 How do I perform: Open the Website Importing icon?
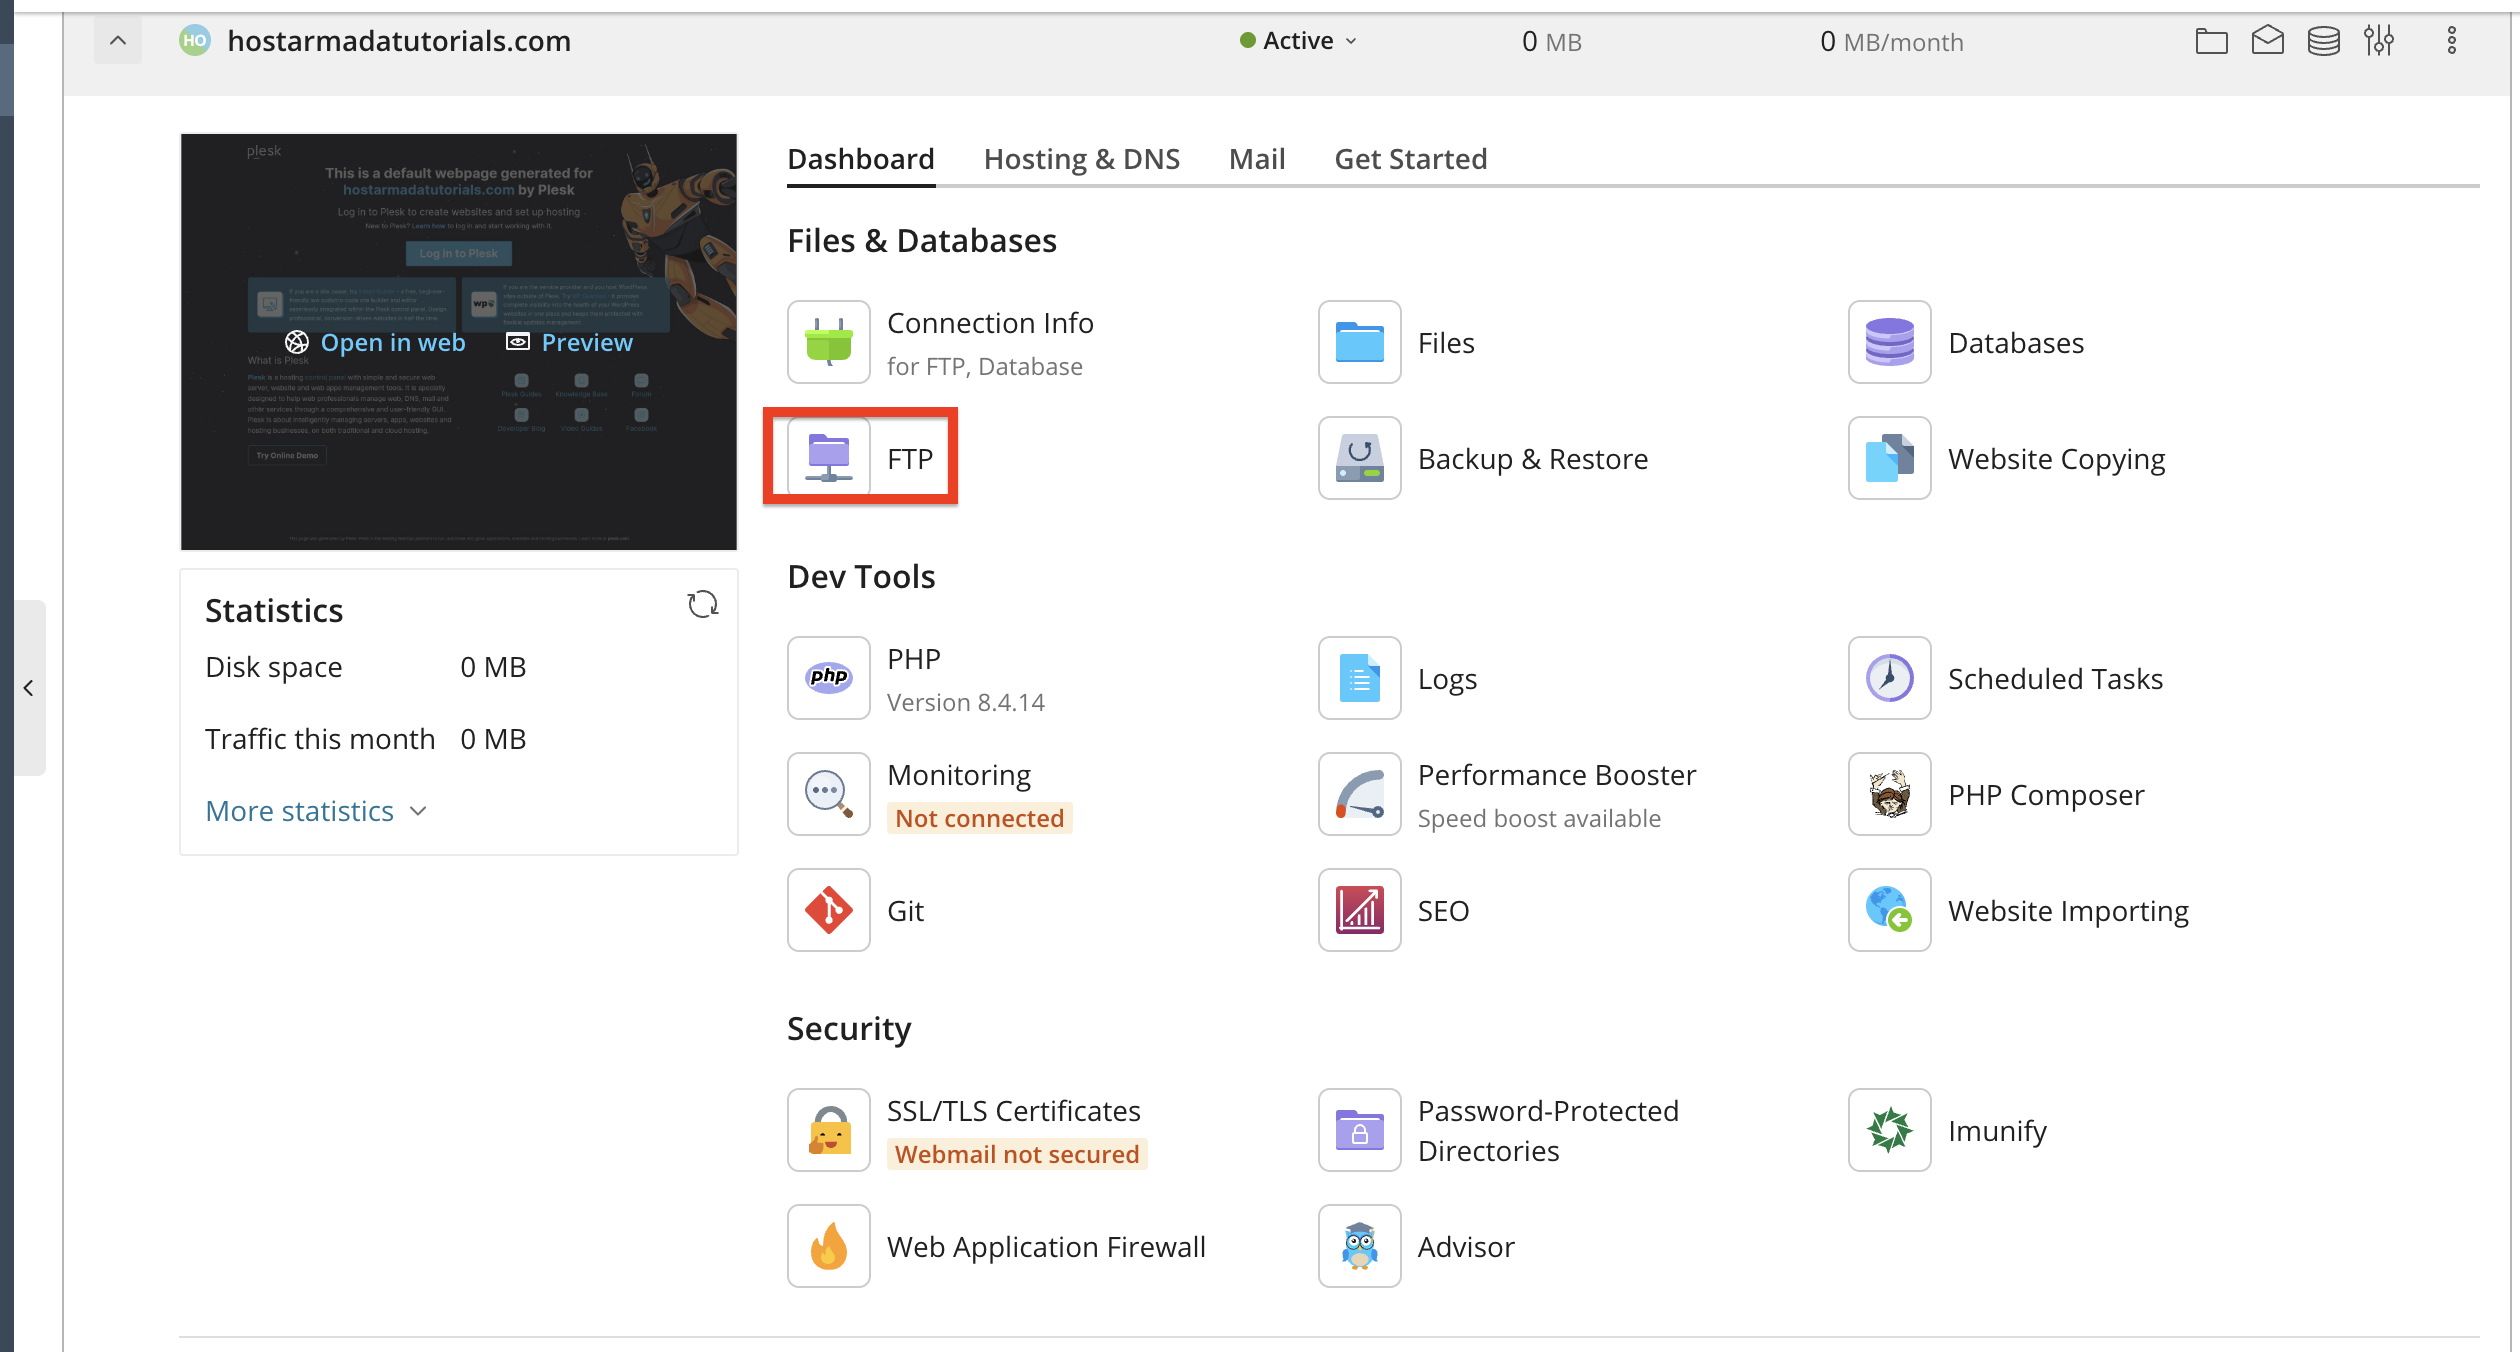tap(1890, 910)
